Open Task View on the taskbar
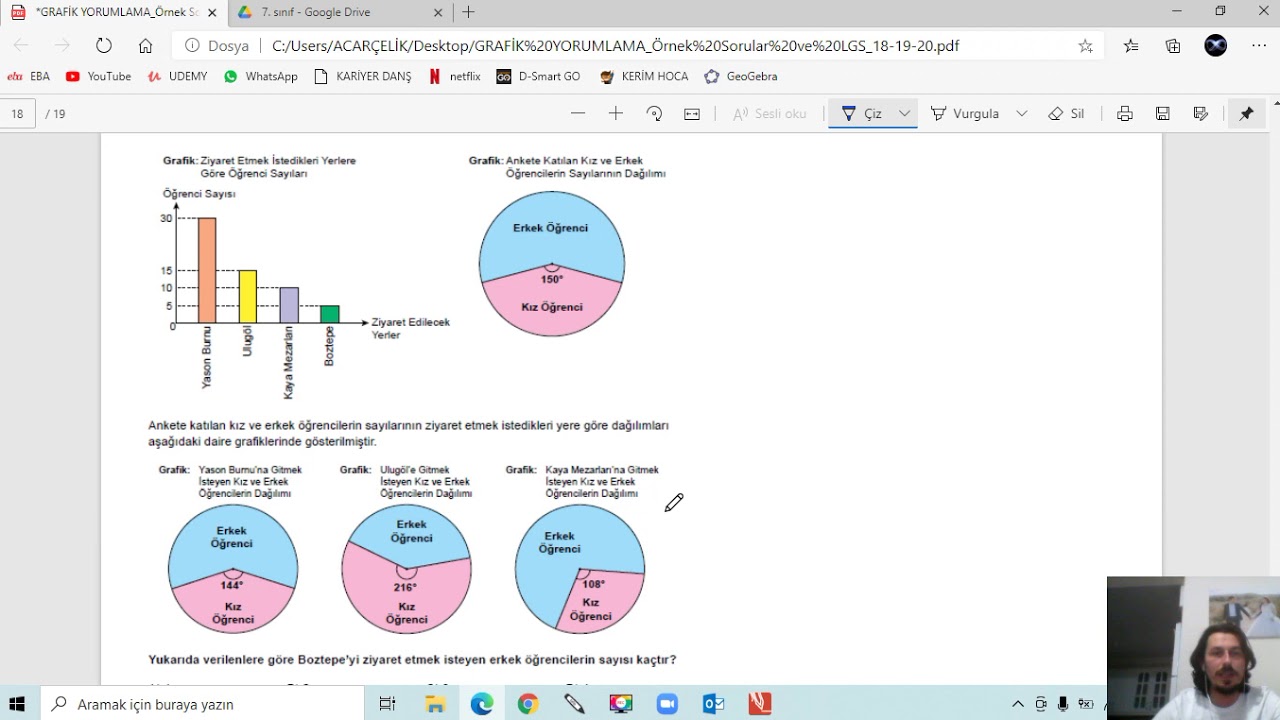The height and width of the screenshot is (720, 1280). [x=388, y=704]
